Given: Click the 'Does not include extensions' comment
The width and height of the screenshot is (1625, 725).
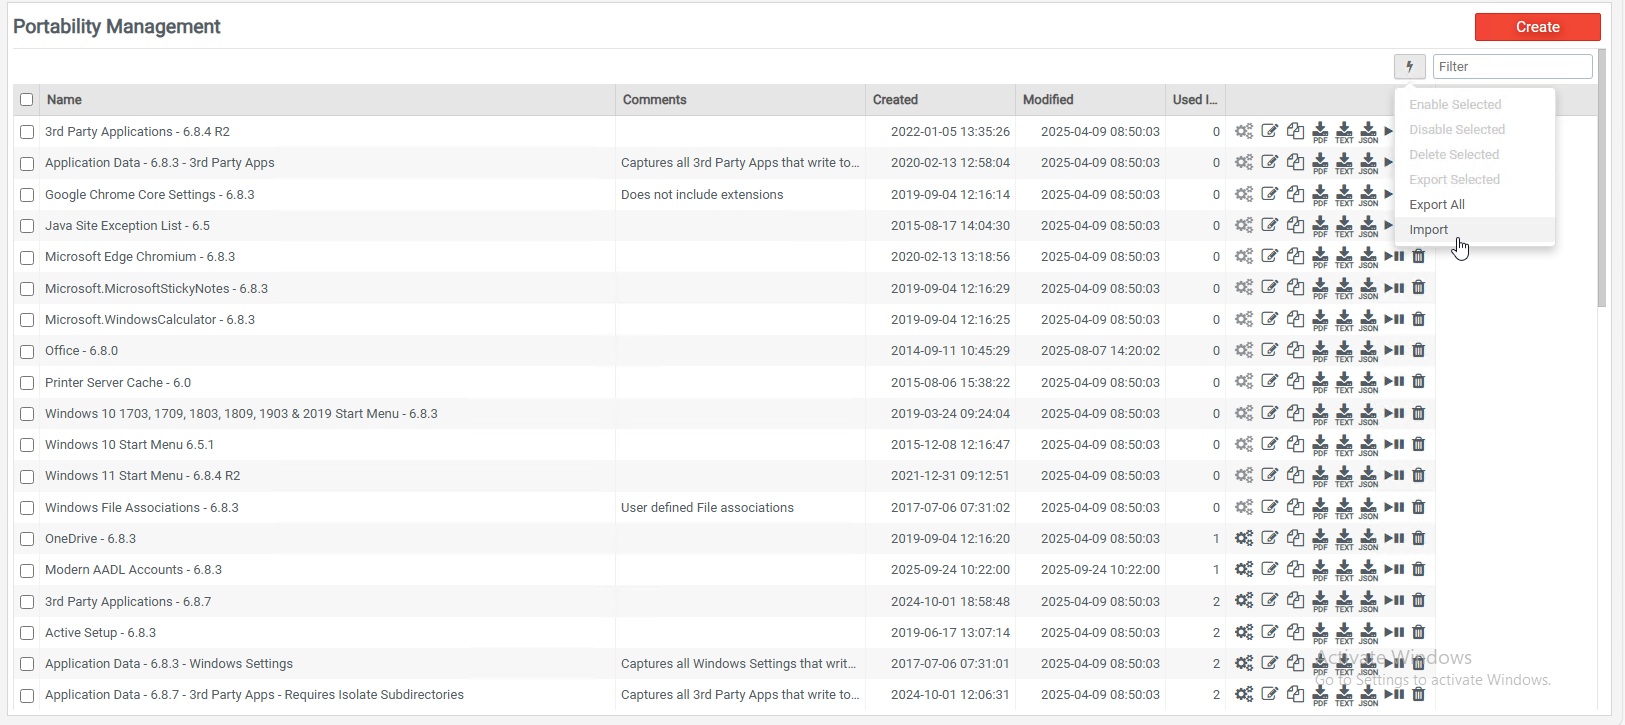Looking at the screenshot, I should 702,195.
